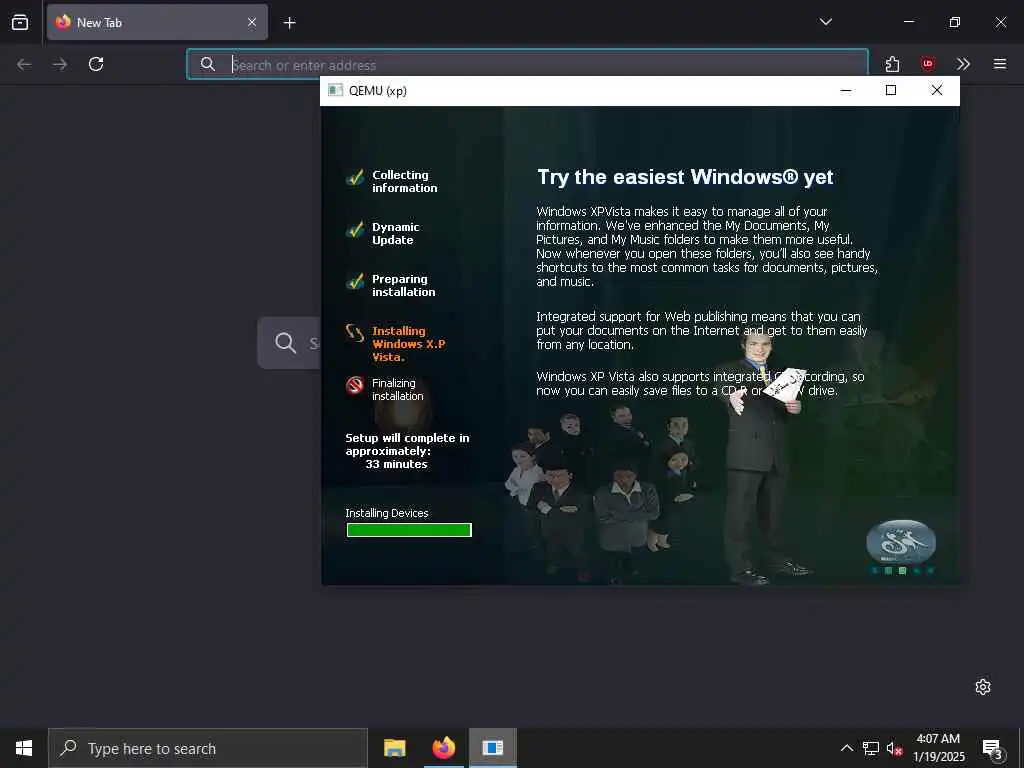Click the Try the easiest Windows yet heading
Viewport: 1024px width, 768px height.
tap(685, 177)
